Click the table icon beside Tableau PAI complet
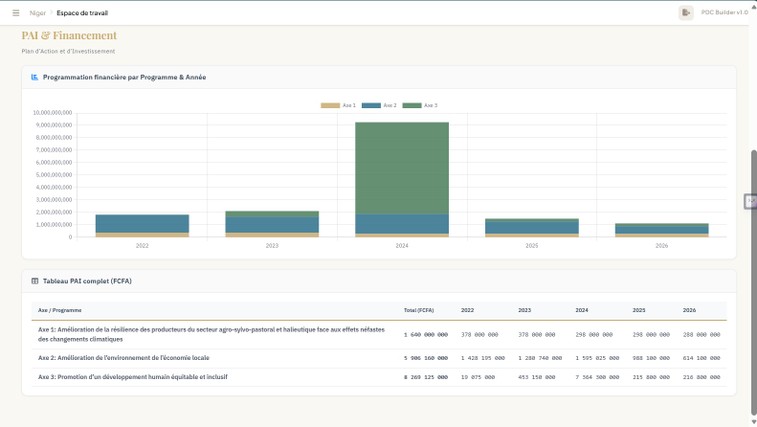 click(x=35, y=281)
